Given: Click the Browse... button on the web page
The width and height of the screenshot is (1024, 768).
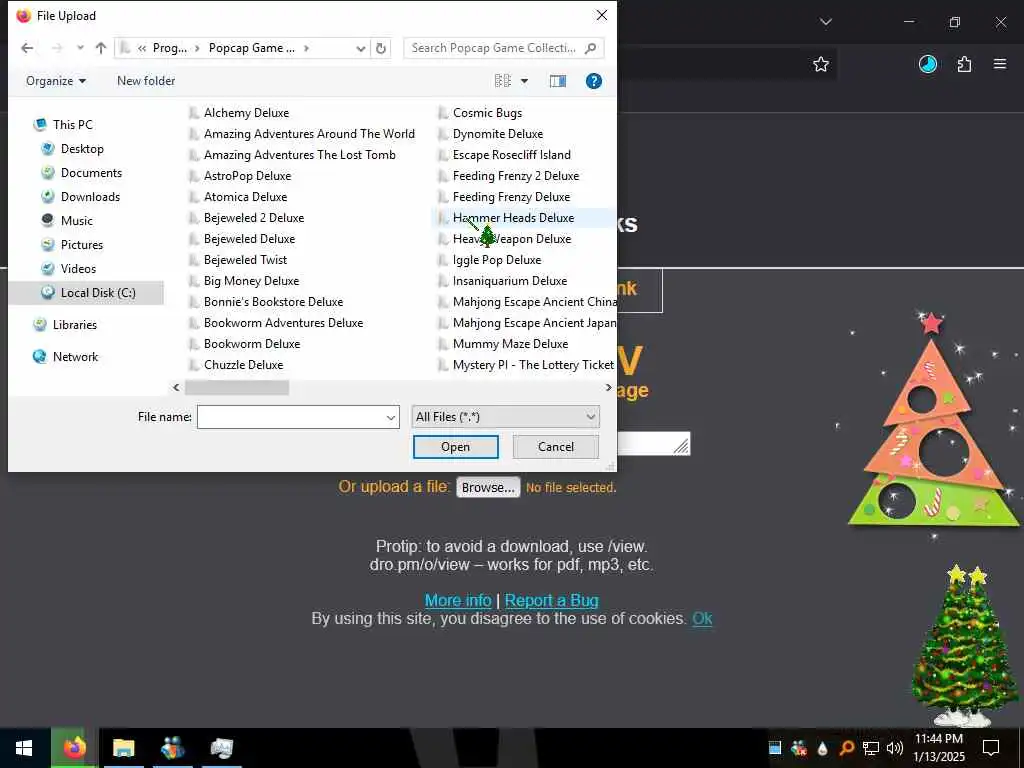Looking at the screenshot, I should [488, 487].
